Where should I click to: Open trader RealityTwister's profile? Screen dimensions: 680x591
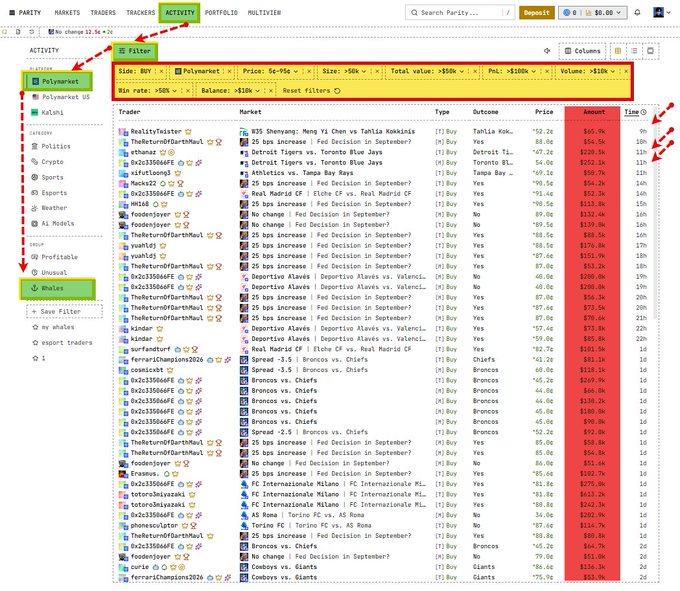tap(156, 131)
